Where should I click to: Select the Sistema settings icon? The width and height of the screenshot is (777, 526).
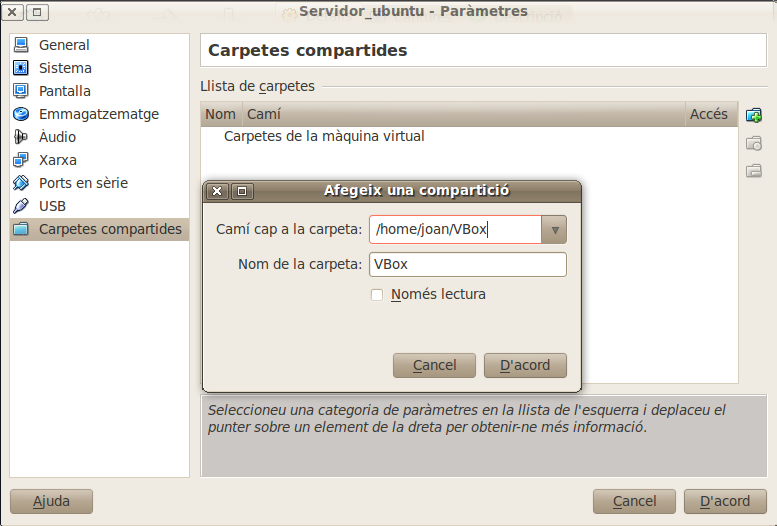pos(21,68)
